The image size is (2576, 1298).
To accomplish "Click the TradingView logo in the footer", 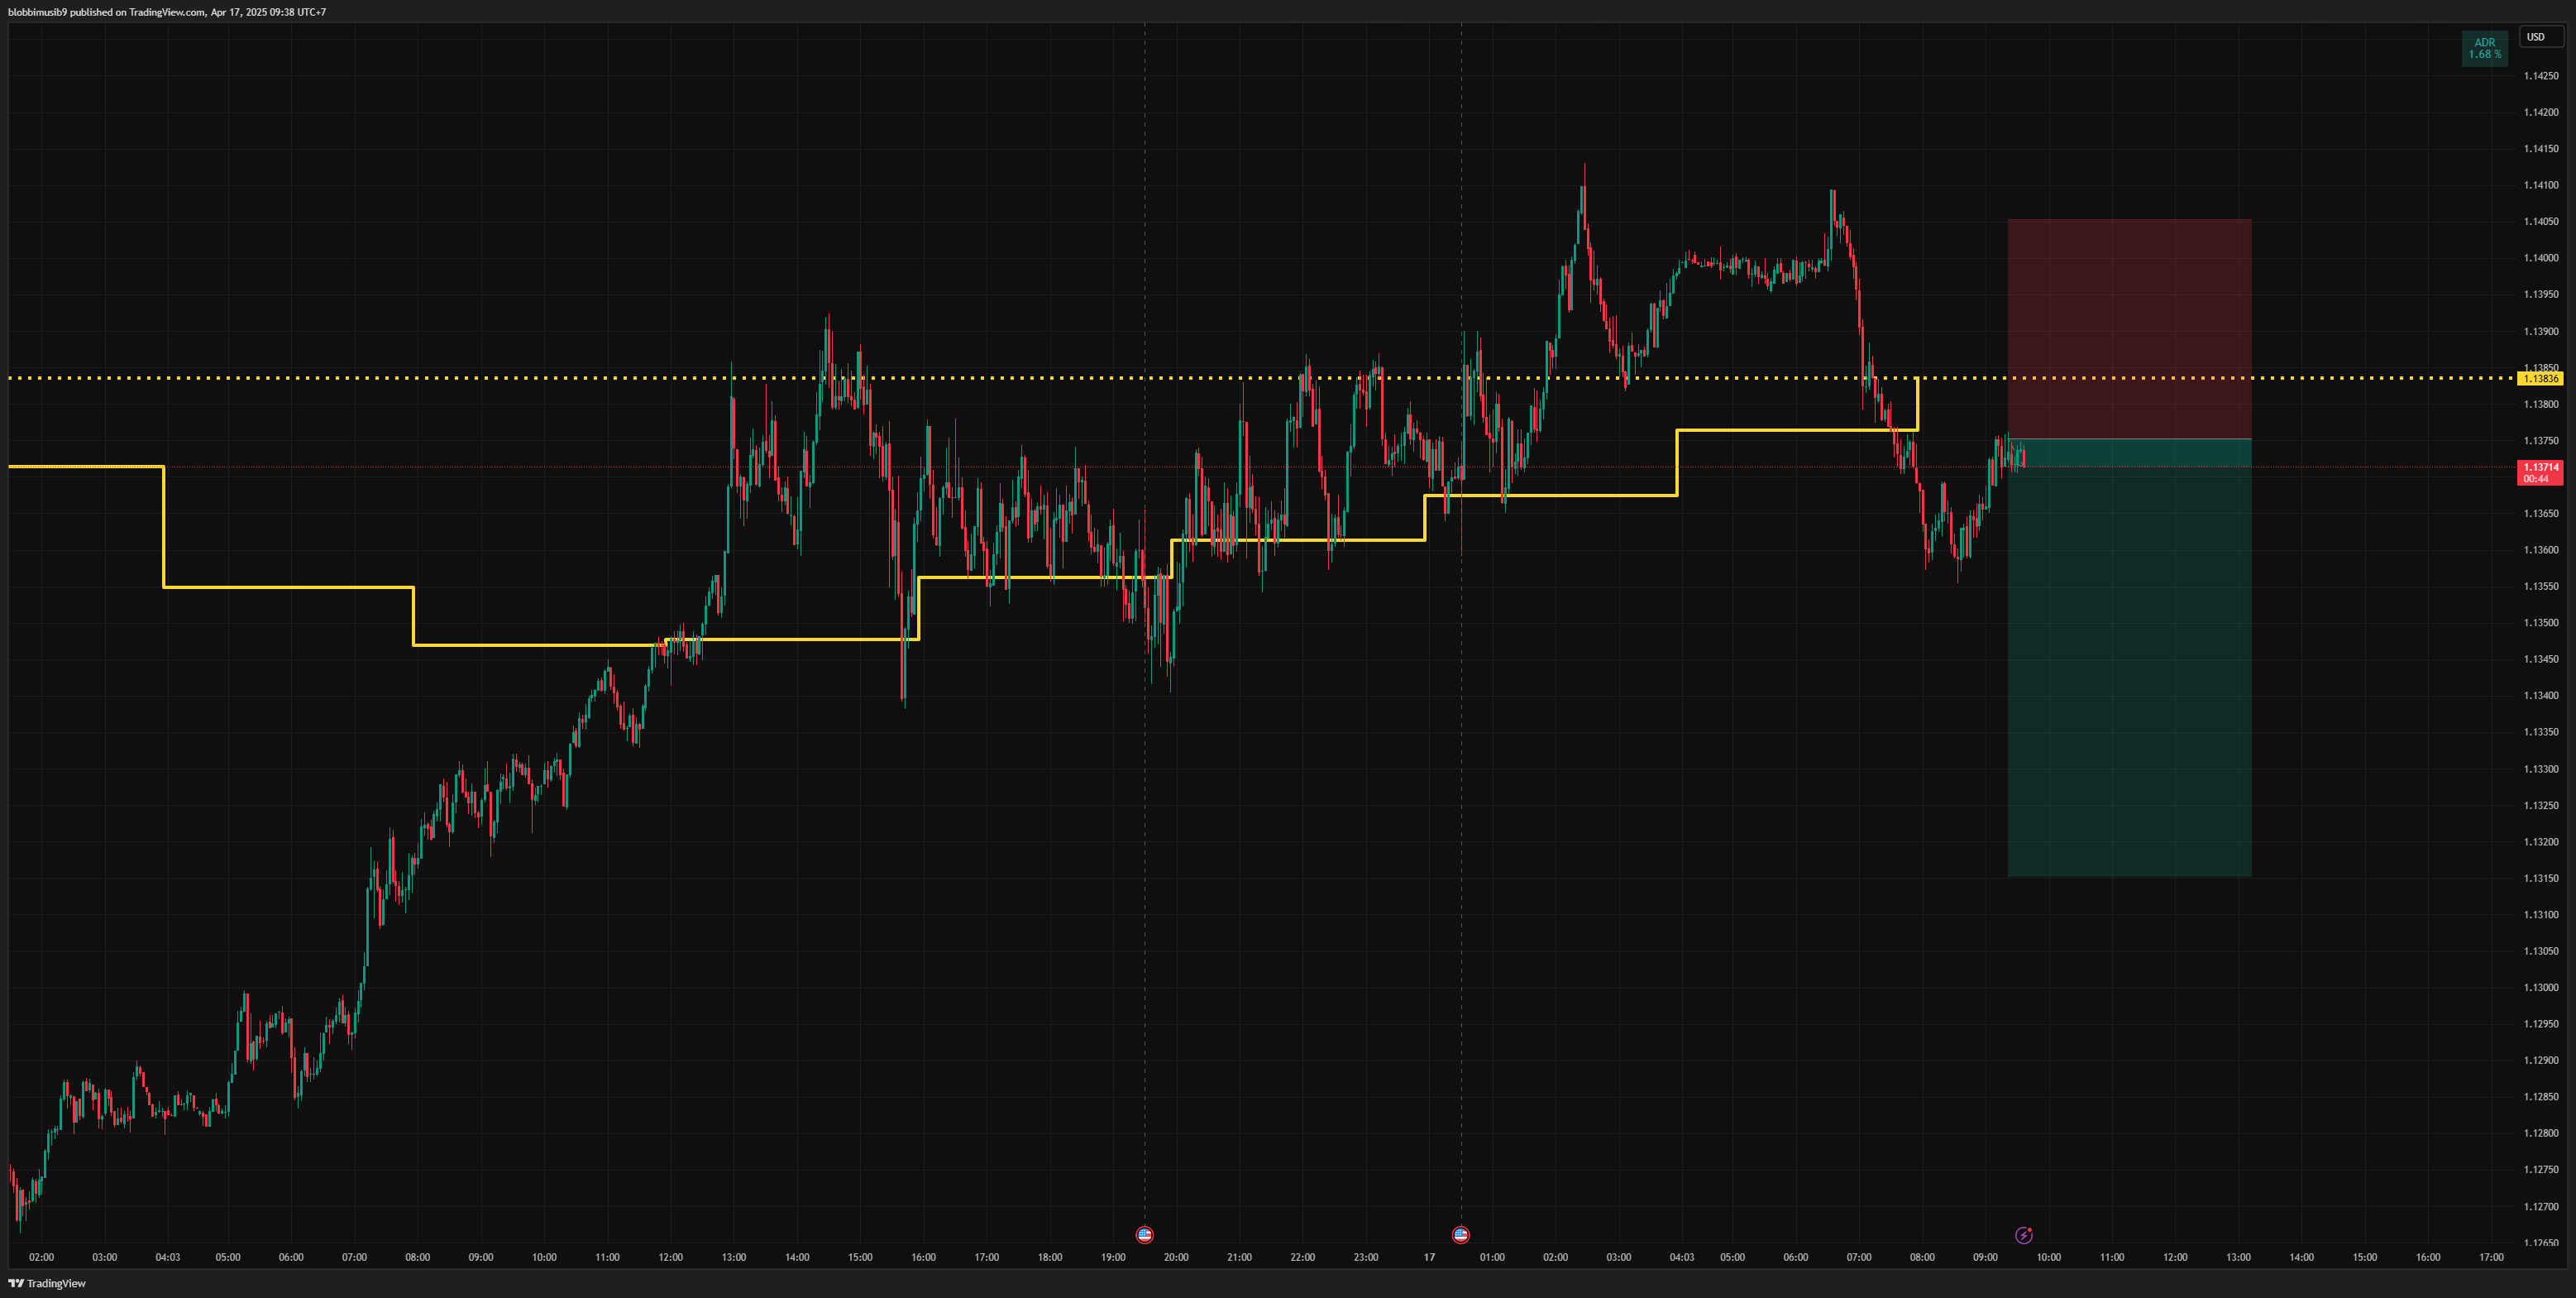I will tap(47, 1283).
